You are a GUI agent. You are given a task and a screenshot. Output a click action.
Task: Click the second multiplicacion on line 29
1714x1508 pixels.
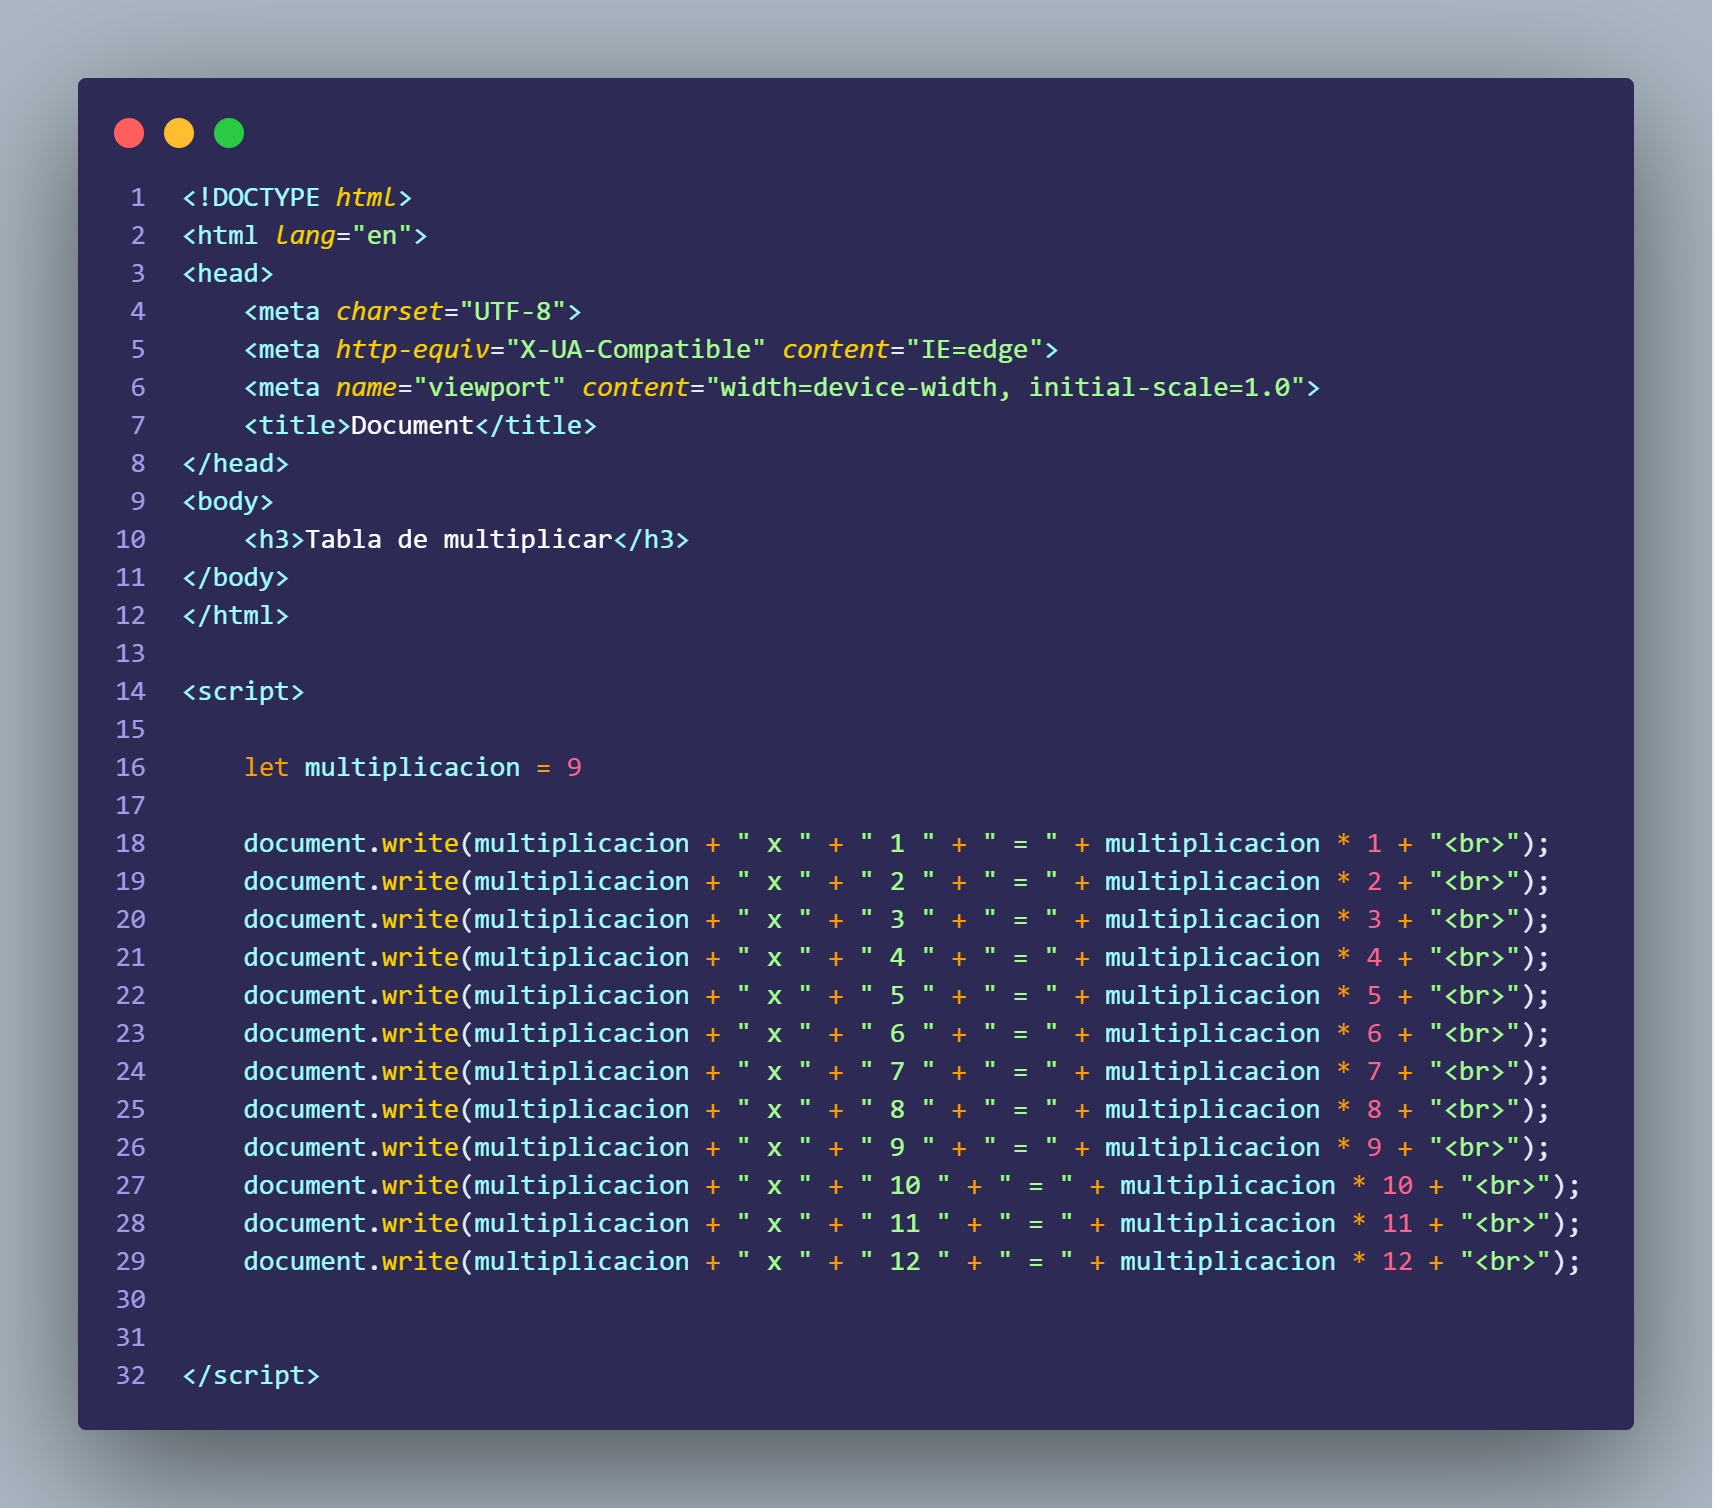(1228, 1261)
